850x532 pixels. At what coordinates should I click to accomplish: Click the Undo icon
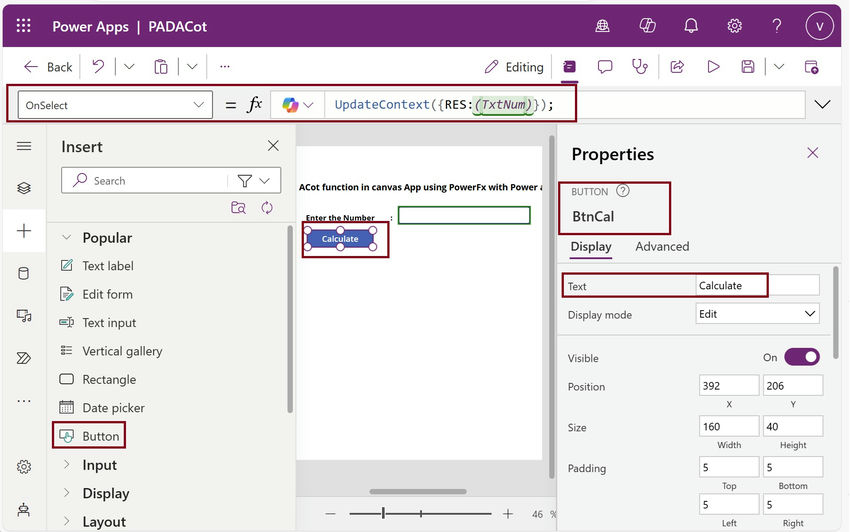(x=98, y=67)
